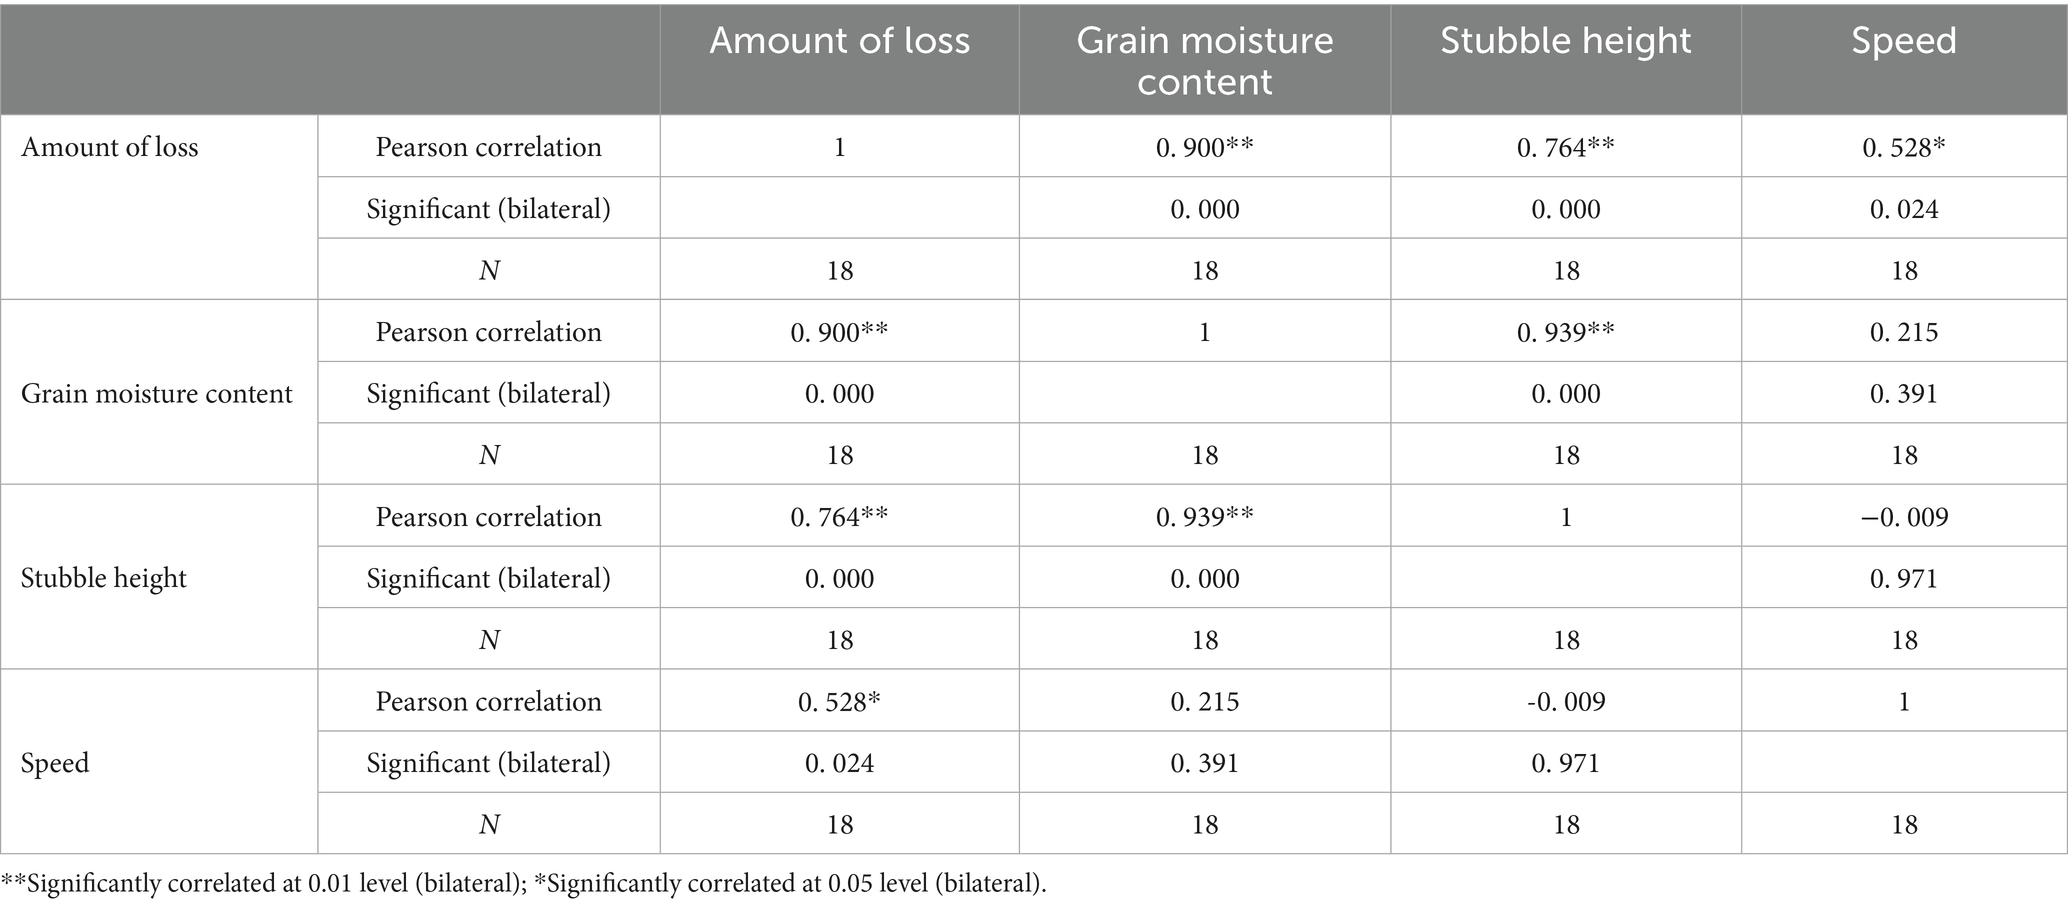Click 0.939** in the Stubble height column

(x=1565, y=332)
